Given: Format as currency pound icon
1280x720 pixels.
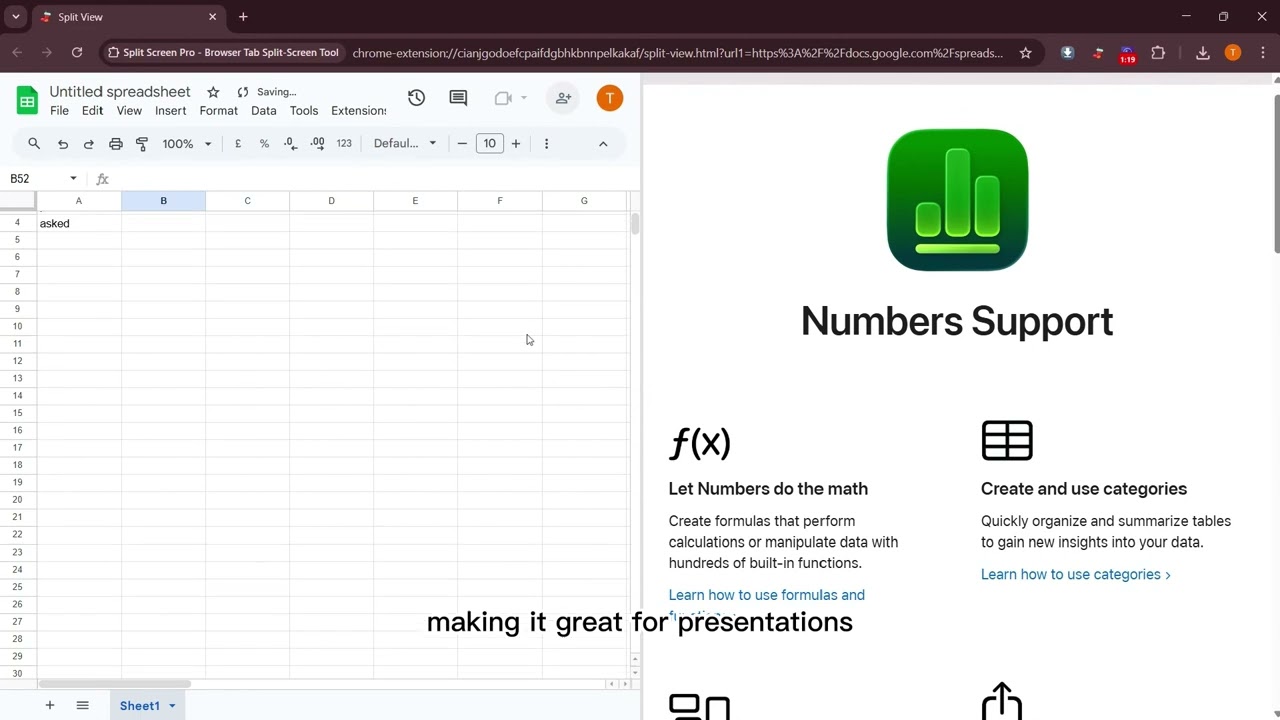Looking at the screenshot, I should point(238,144).
